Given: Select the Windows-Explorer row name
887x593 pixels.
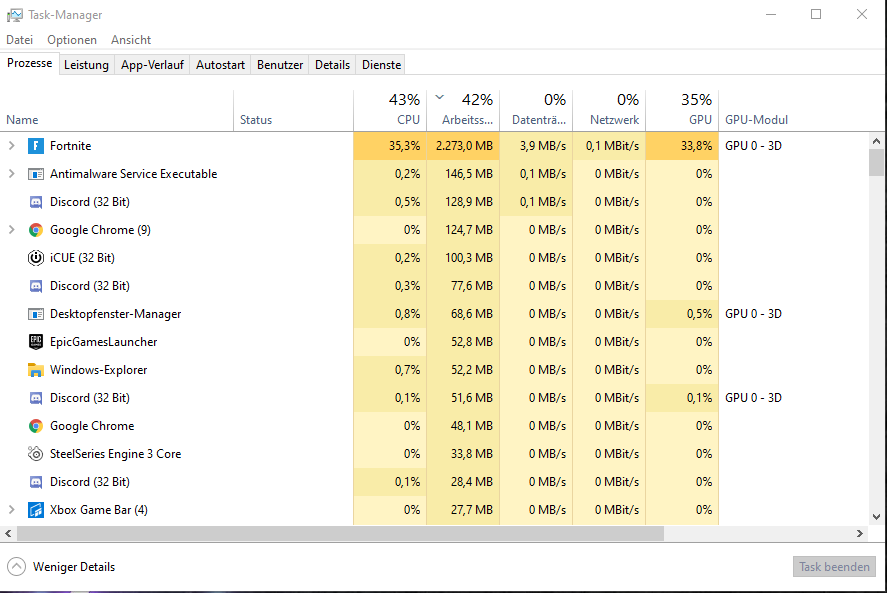Looking at the screenshot, I should [x=98, y=370].
